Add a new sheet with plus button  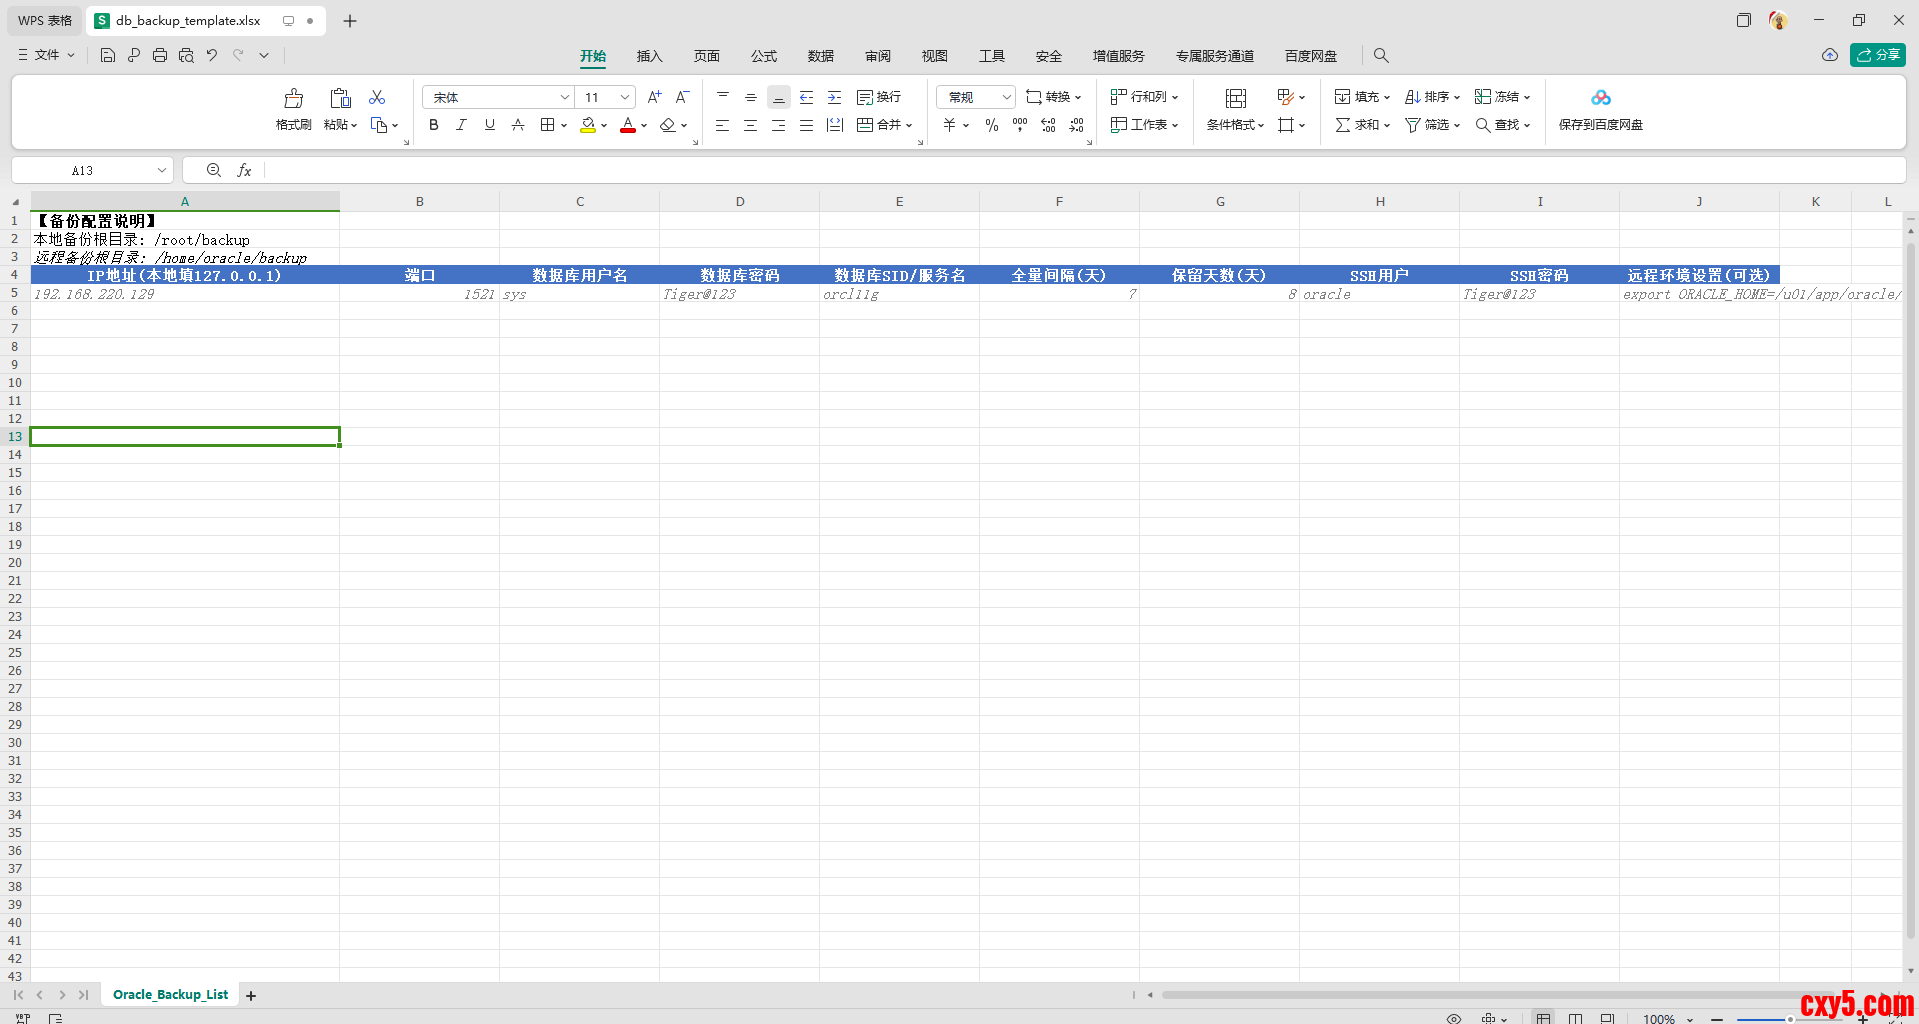click(x=251, y=995)
